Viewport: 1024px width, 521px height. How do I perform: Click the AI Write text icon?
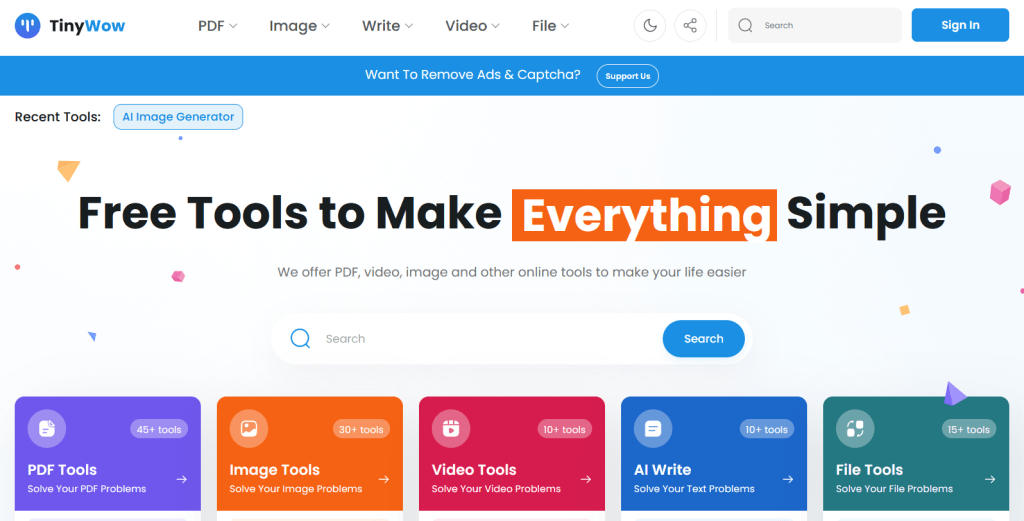[653, 429]
